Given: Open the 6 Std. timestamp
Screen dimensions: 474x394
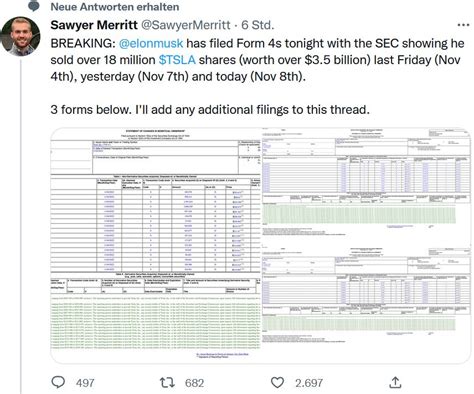Looking at the screenshot, I should click(x=258, y=25).
